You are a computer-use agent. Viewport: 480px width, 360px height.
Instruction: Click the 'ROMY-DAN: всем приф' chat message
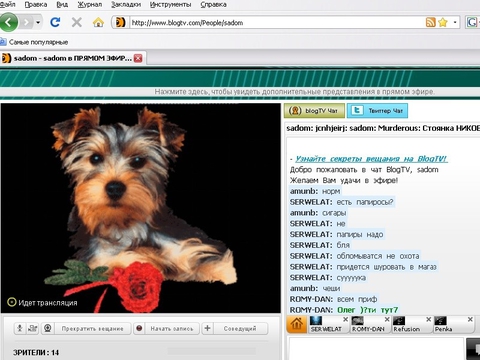(x=334, y=299)
